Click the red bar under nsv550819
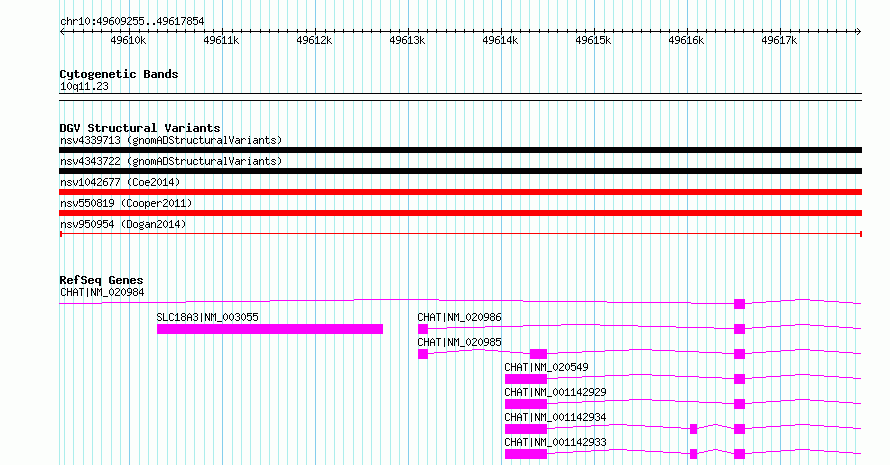Viewport: 890px width, 465px height. [460, 213]
